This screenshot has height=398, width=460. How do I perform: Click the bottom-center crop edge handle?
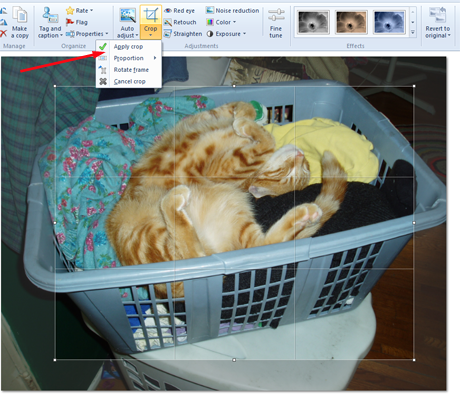234,360
